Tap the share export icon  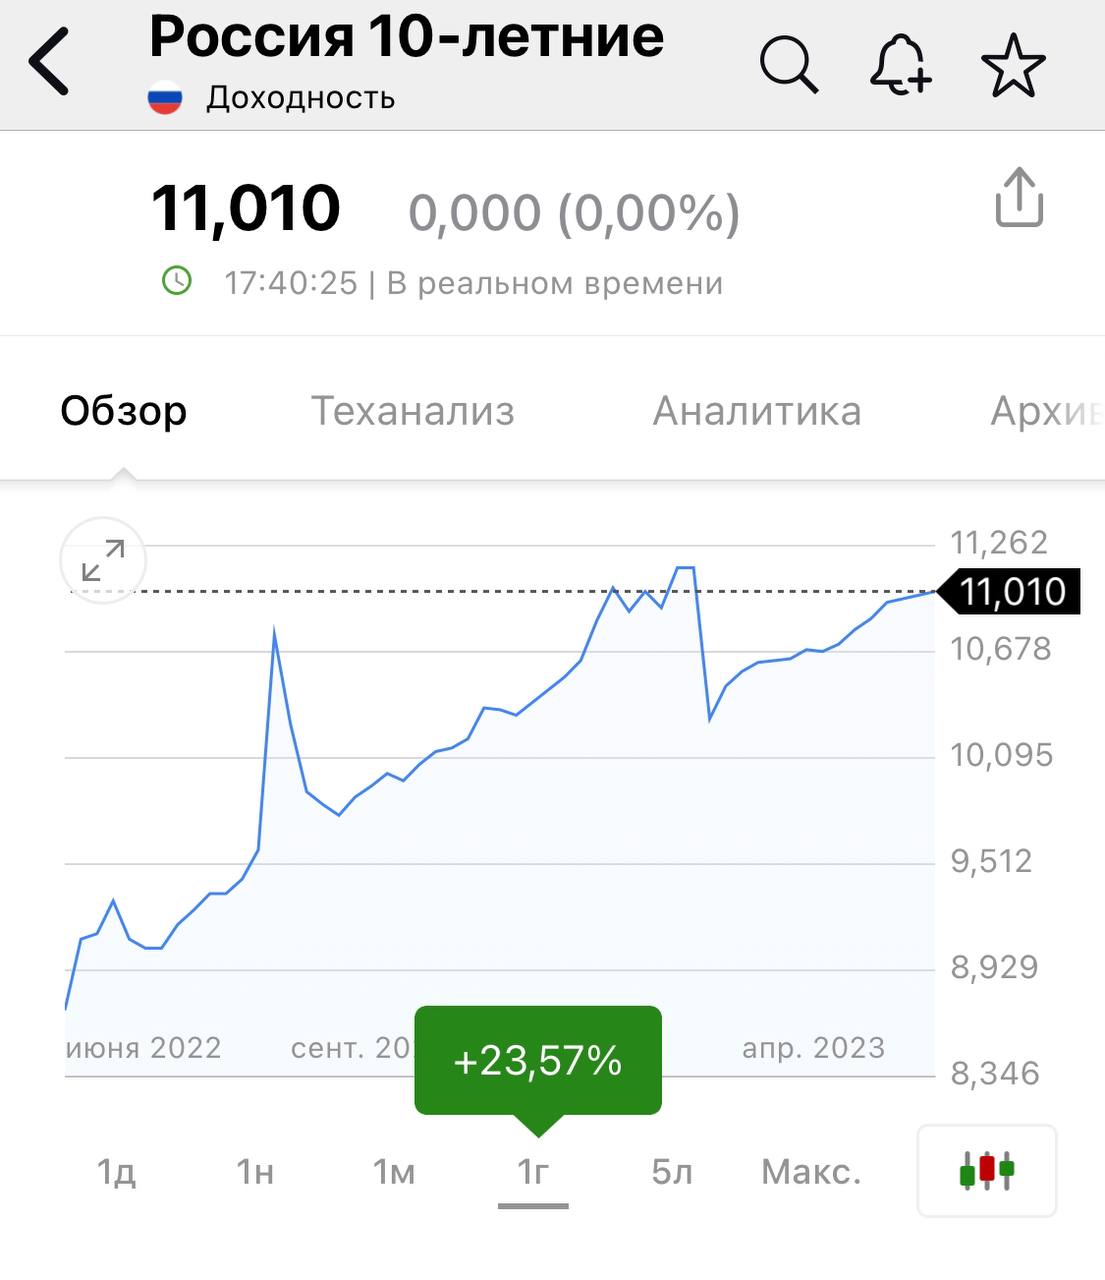[x=1019, y=198]
